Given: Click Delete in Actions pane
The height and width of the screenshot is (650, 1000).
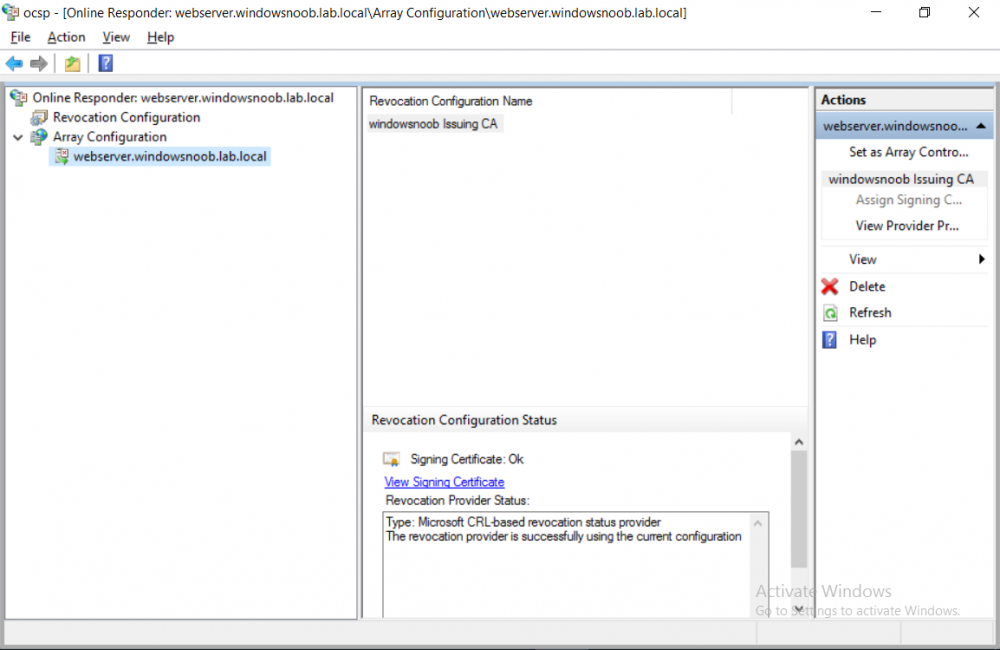Looking at the screenshot, I should [x=867, y=286].
